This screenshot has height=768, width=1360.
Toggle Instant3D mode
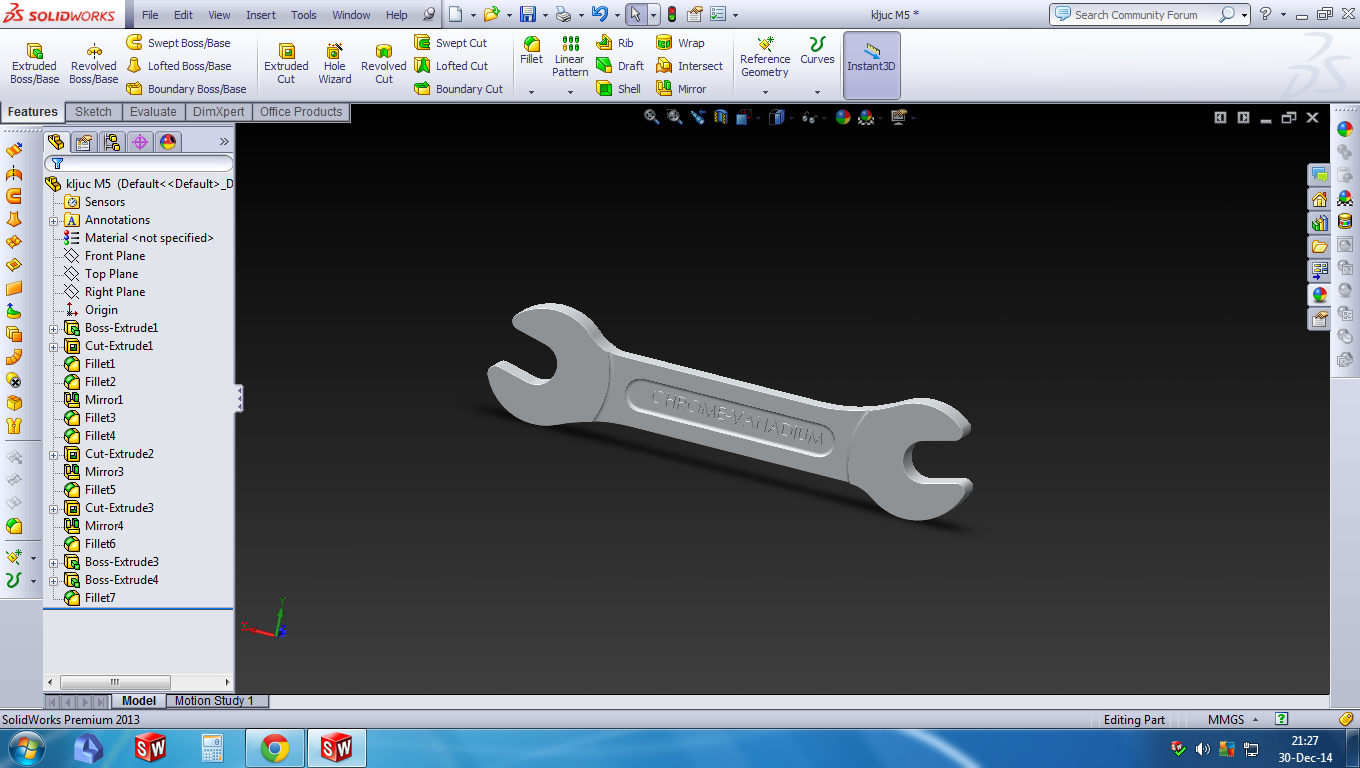871,65
